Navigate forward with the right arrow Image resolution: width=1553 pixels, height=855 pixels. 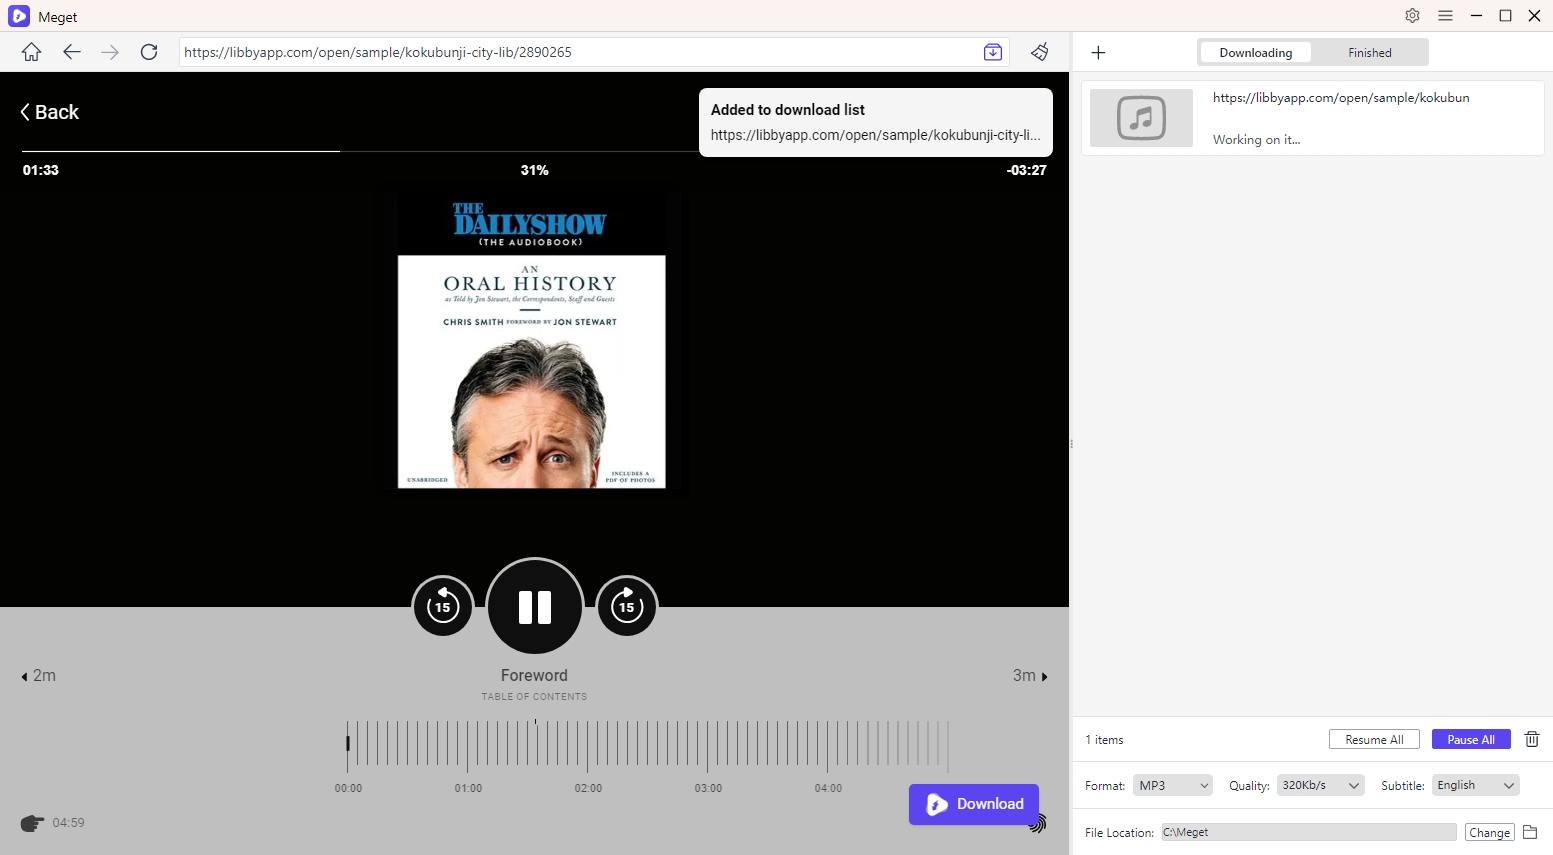point(110,52)
